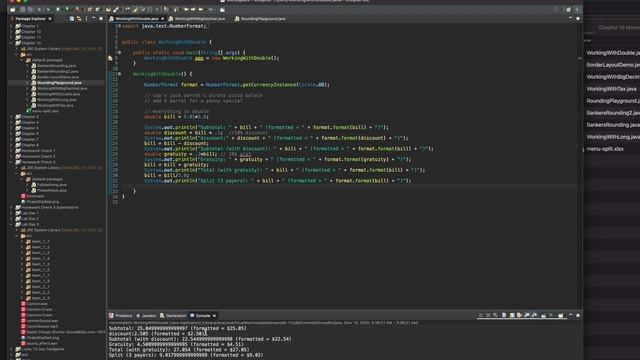640x360 pixels.
Task: Open Package Explorer view menu (three dots)
Action: coord(86,19)
